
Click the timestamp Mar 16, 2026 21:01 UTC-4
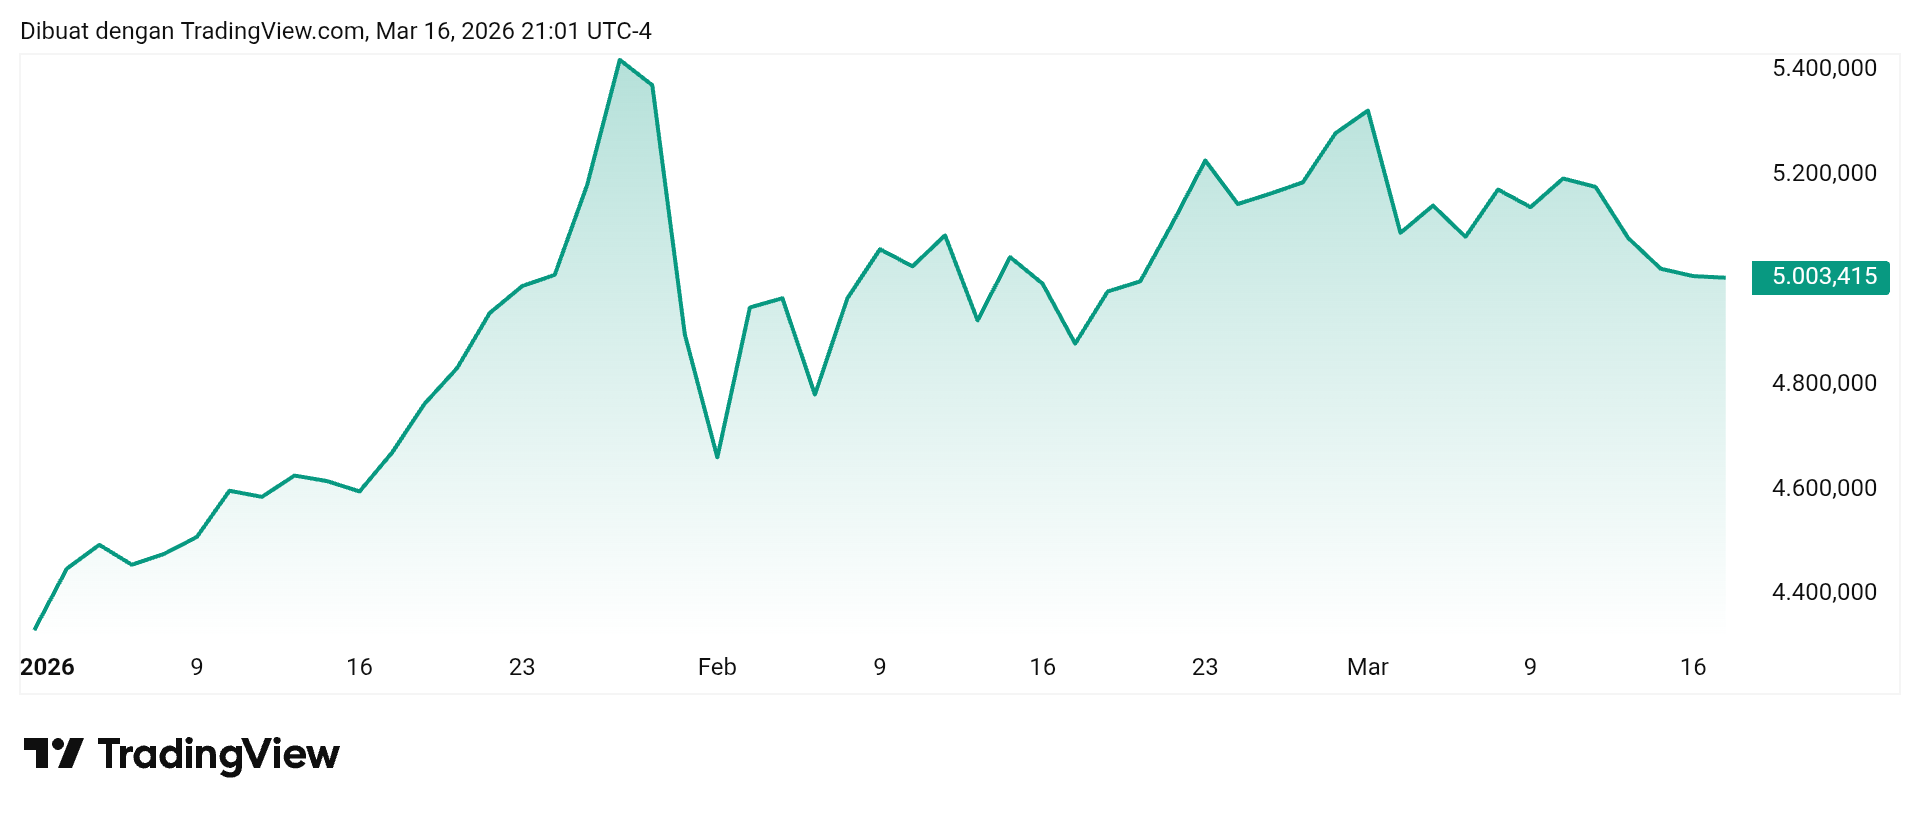[514, 31]
